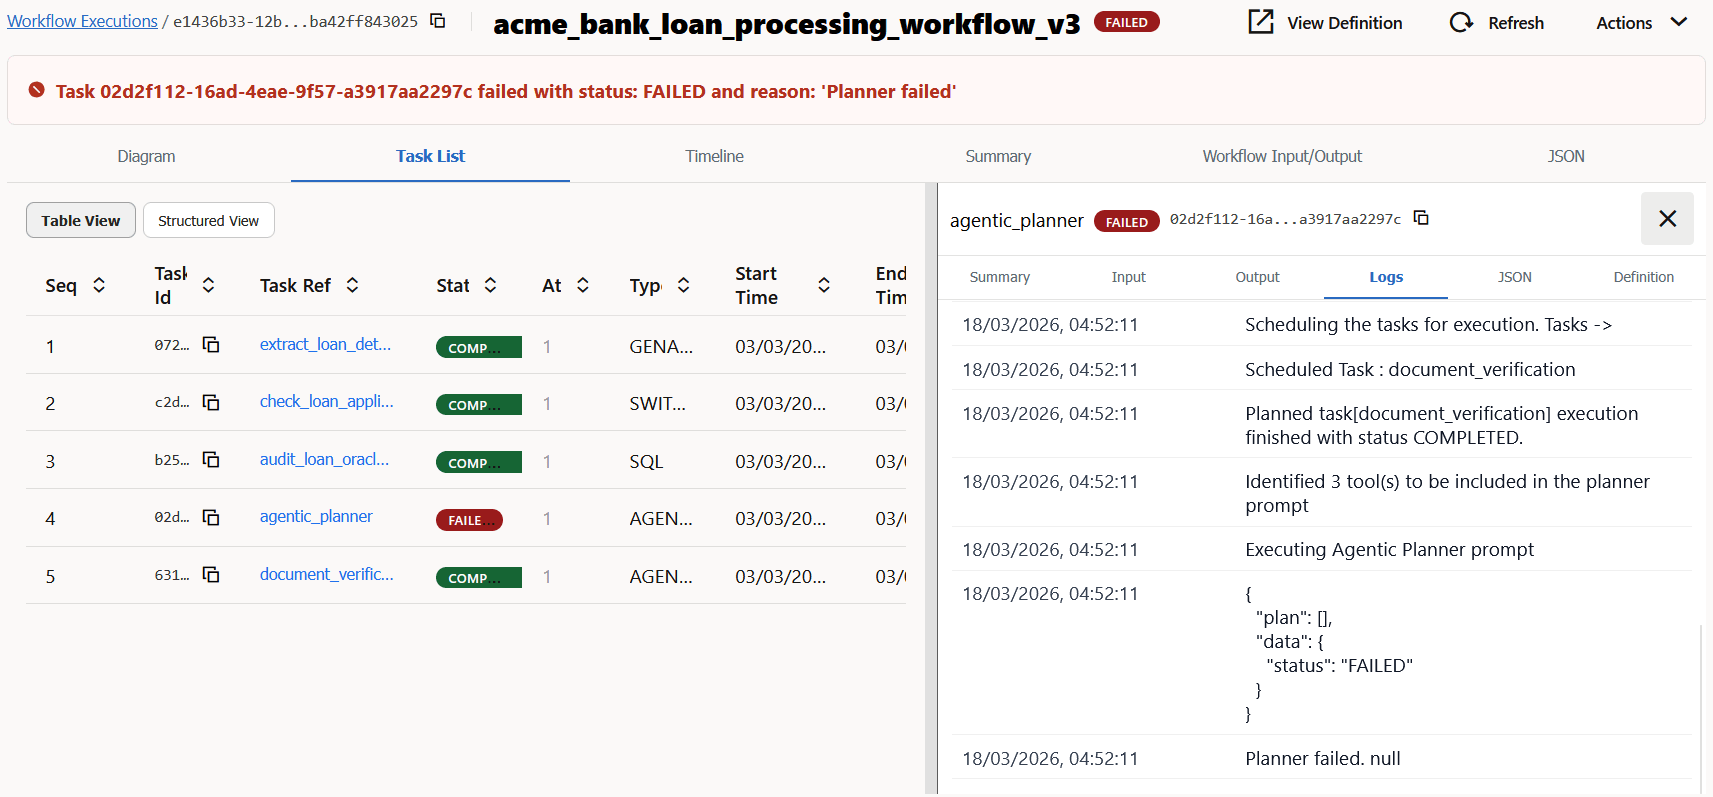Viewport: 1713px width, 797px height.
Task: Sort the table by Task Id column
Action: pos(208,285)
